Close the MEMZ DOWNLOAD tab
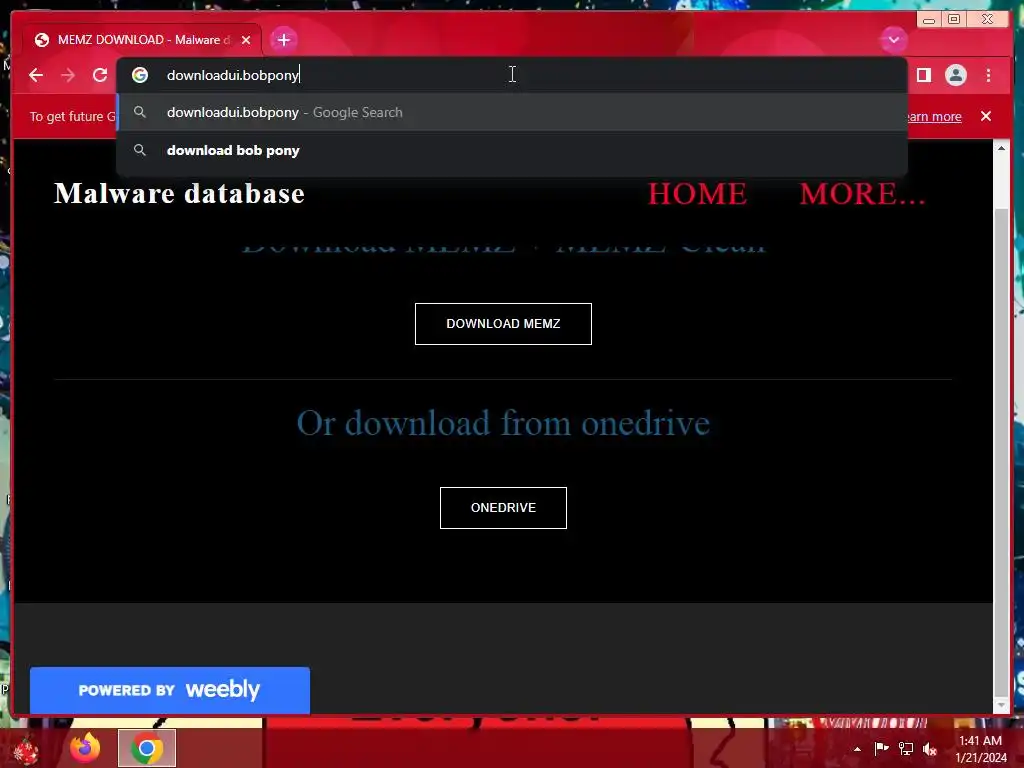Image resolution: width=1024 pixels, height=768 pixels. 246,40
